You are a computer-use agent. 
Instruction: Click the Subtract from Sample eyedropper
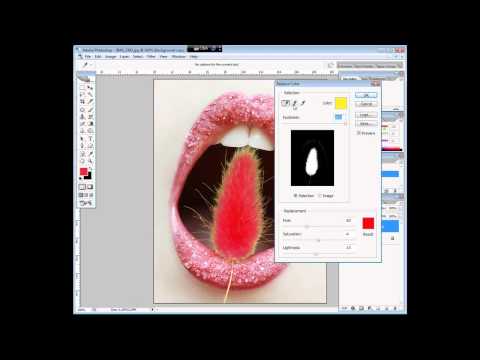pos(303,103)
